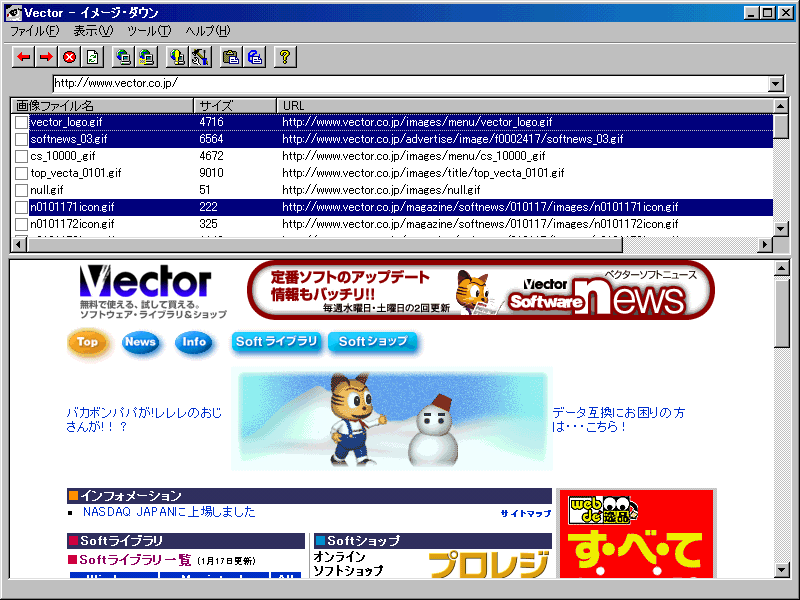This screenshot has width=800, height=600.
Task: Open the ツール(T) menu
Action: pos(149,31)
